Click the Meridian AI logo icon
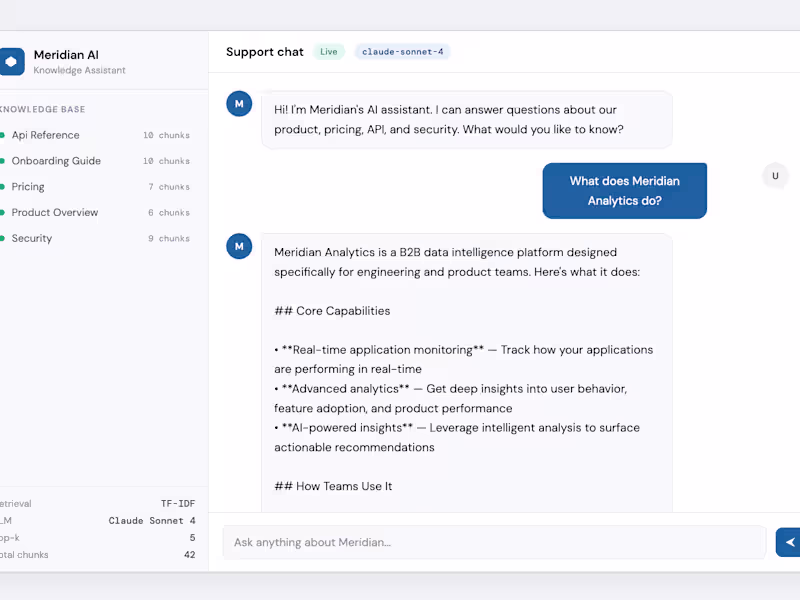The width and height of the screenshot is (800, 600). point(12,61)
